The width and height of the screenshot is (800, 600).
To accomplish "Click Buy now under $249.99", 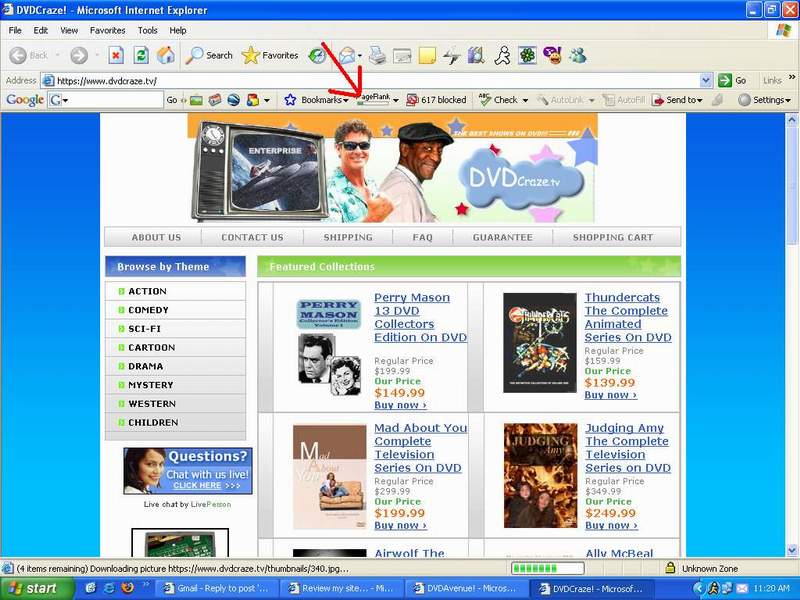I will coord(611,526).
